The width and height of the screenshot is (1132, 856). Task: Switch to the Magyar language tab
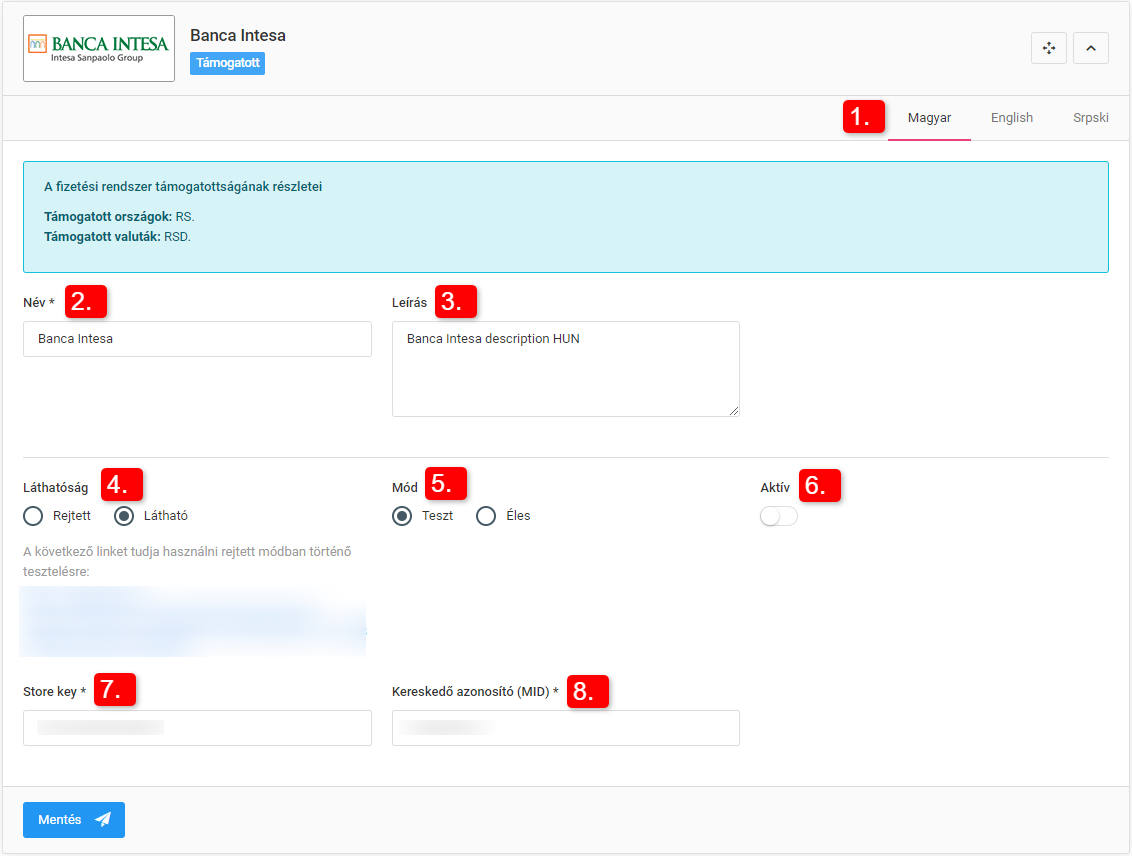(x=929, y=118)
